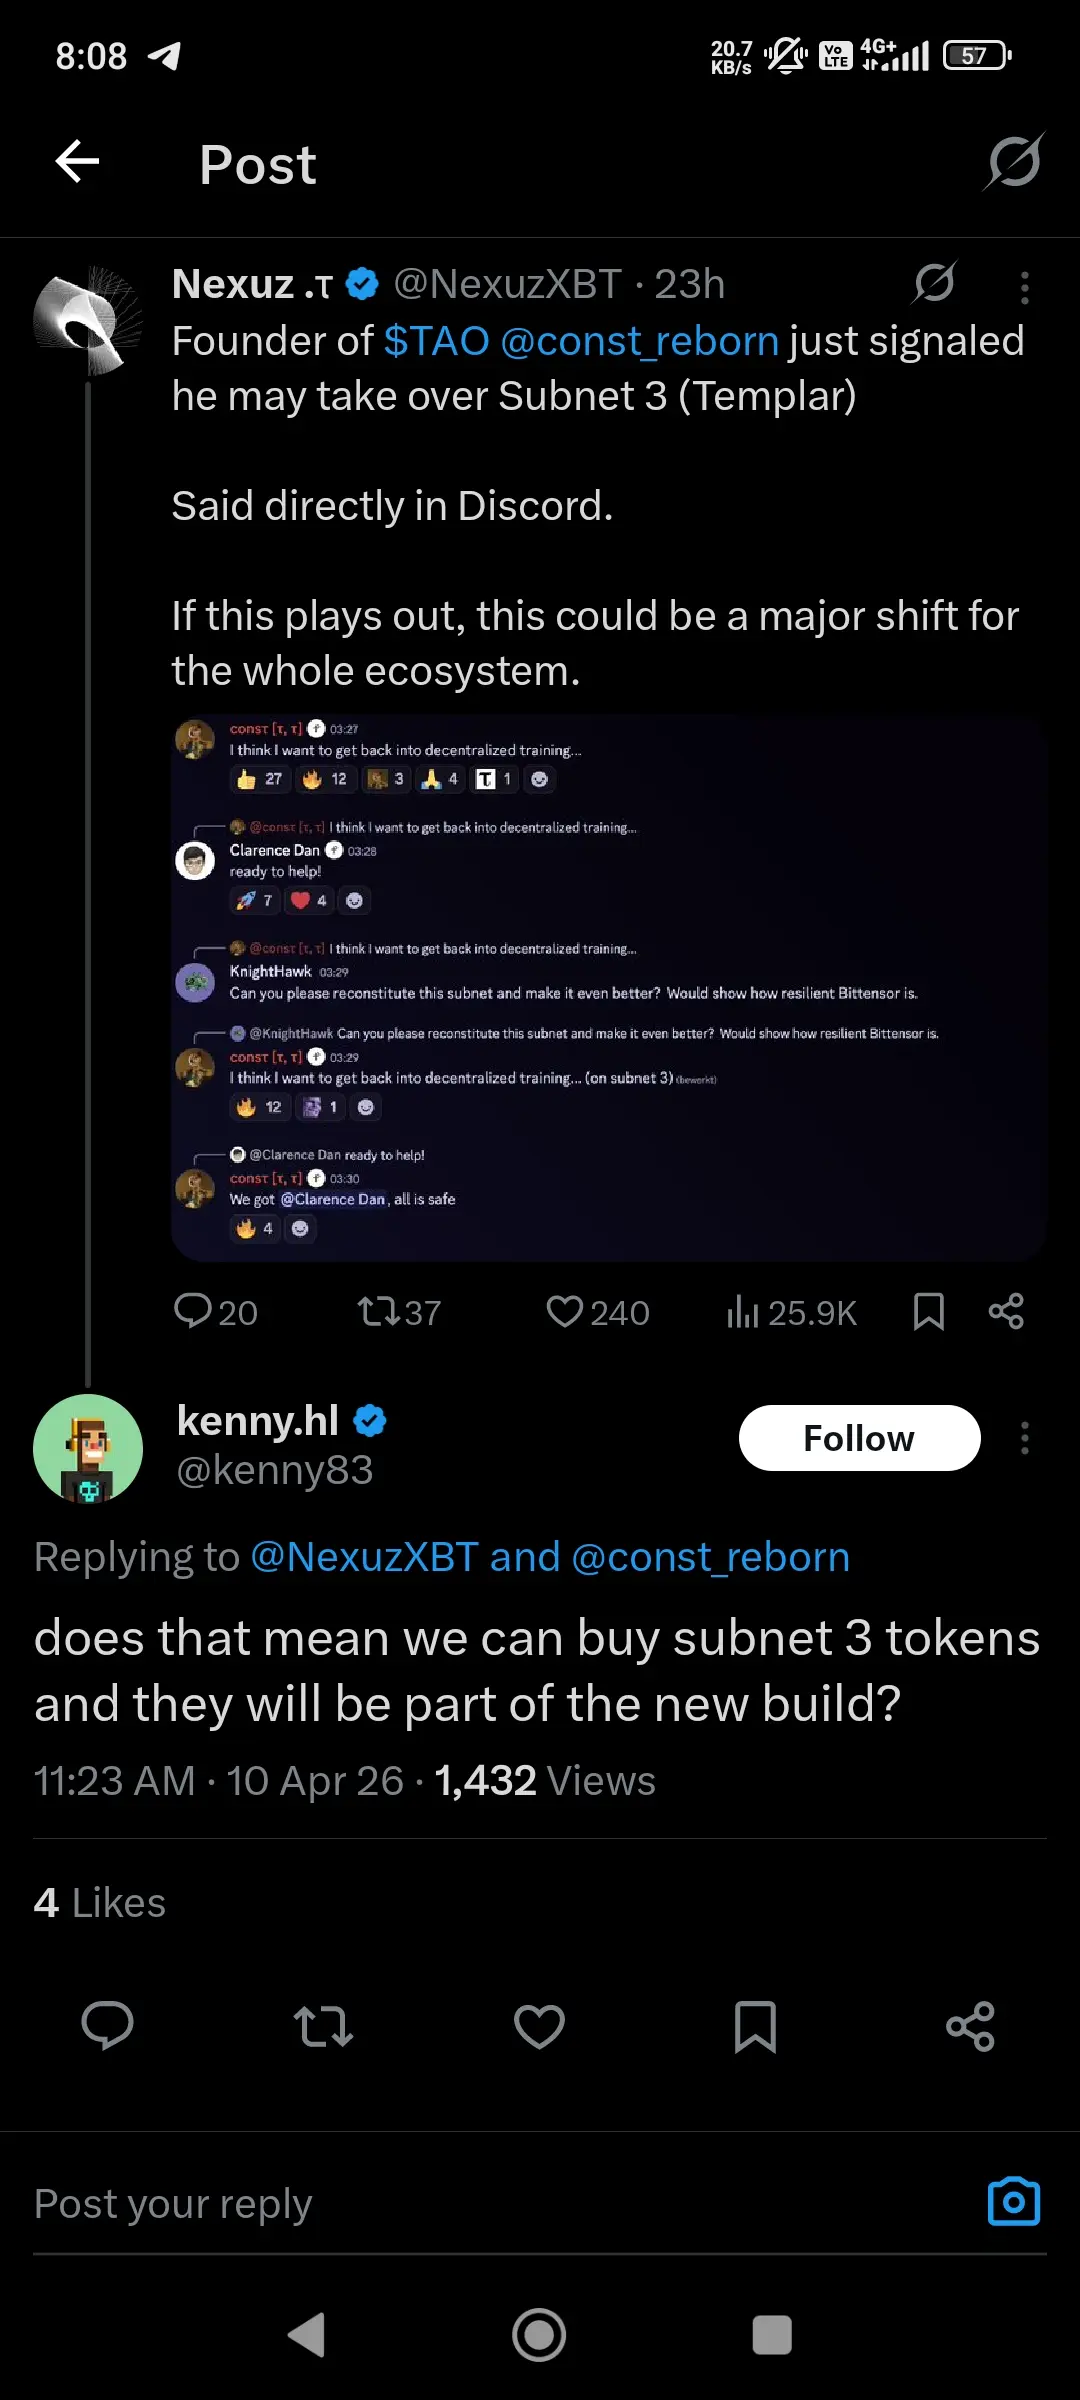
Task: Open the $TAO cashtag link
Action: click(436, 342)
